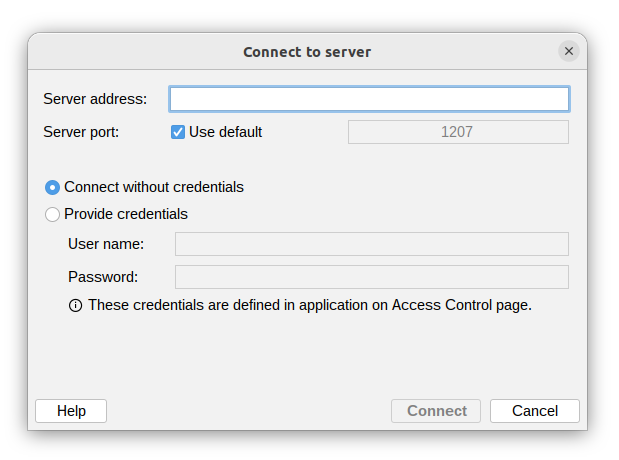Image resolution: width=619 pixels, height=460 pixels.
Task: Click the server port field showing 1207
Action: 458,132
